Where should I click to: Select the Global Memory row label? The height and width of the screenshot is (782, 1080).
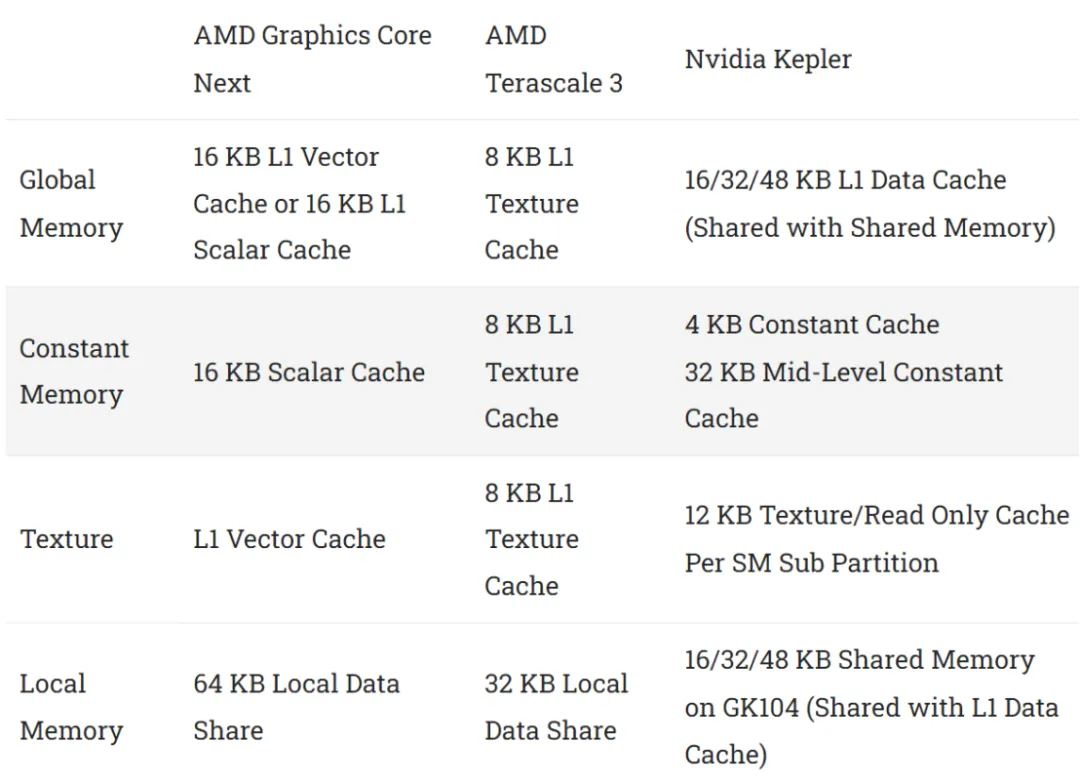point(71,203)
